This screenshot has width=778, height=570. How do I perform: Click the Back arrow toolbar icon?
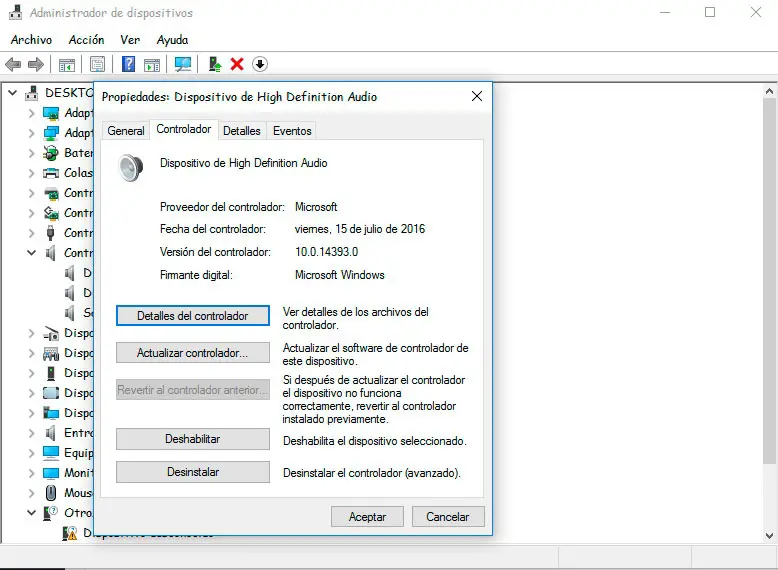(x=13, y=64)
